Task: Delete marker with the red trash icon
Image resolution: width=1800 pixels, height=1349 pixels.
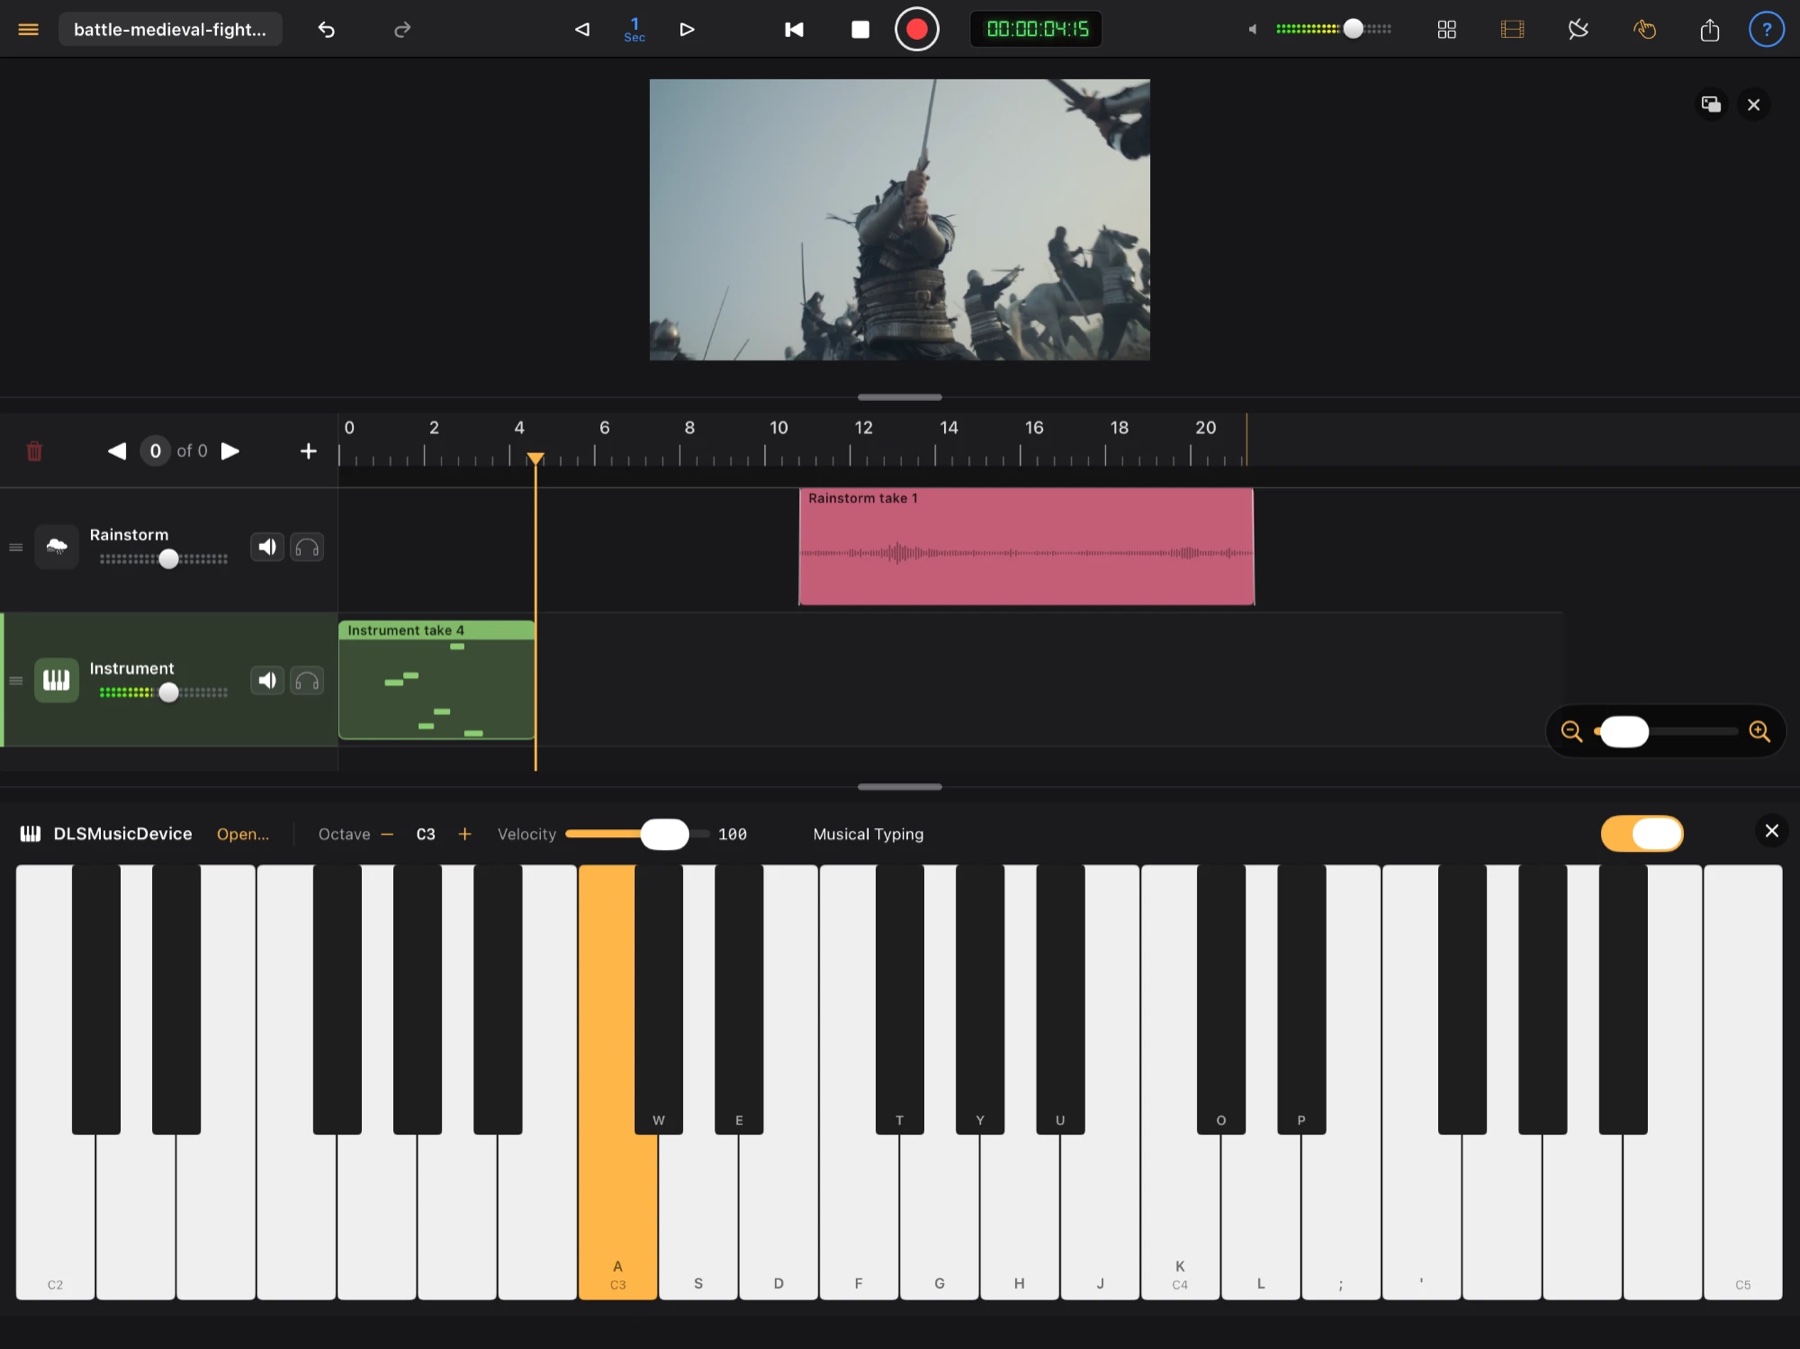Action: (34, 451)
